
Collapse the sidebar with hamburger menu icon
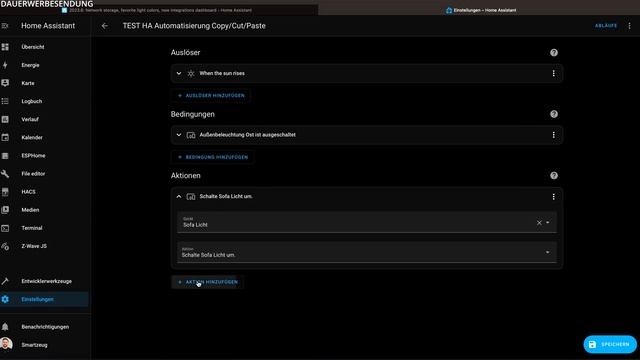tap(5, 26)
